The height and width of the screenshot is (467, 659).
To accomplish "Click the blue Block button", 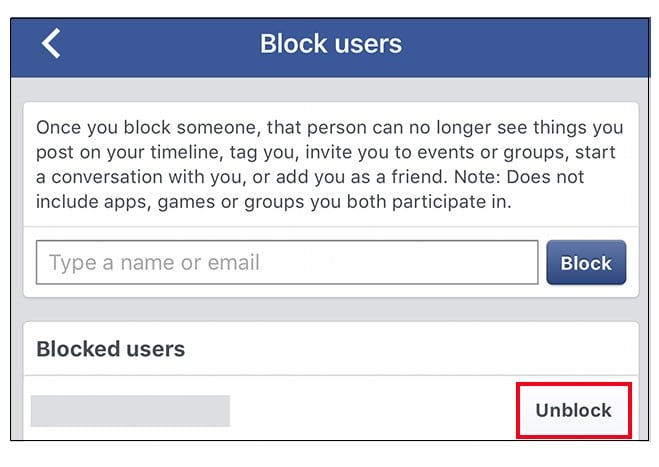I will pyautogui.click(x=586, y=263).
